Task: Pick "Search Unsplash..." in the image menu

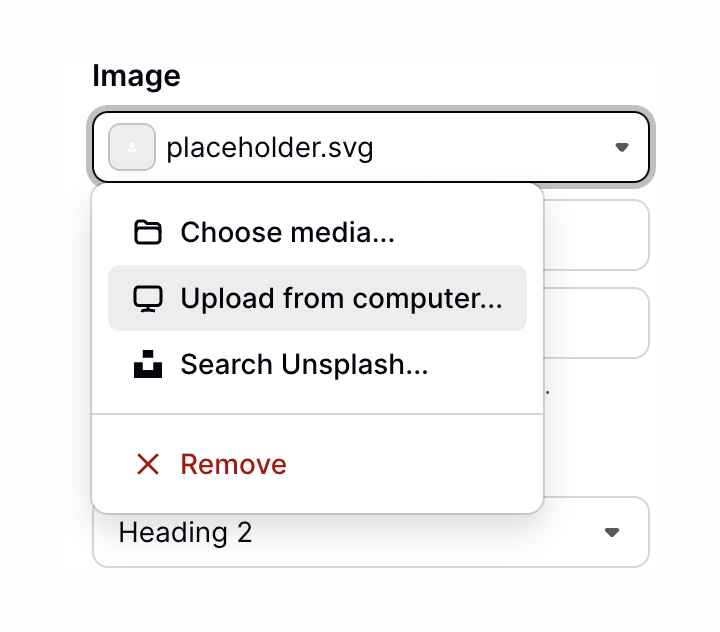Action: tap(304, 365)
